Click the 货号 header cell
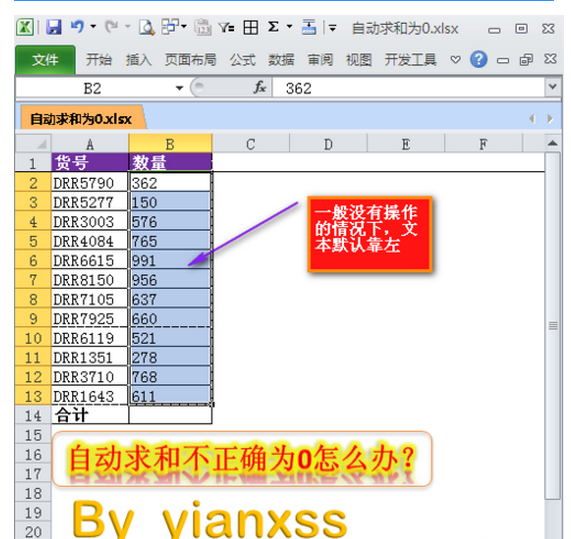The image size is (571, 539). [x=90, y=162]
